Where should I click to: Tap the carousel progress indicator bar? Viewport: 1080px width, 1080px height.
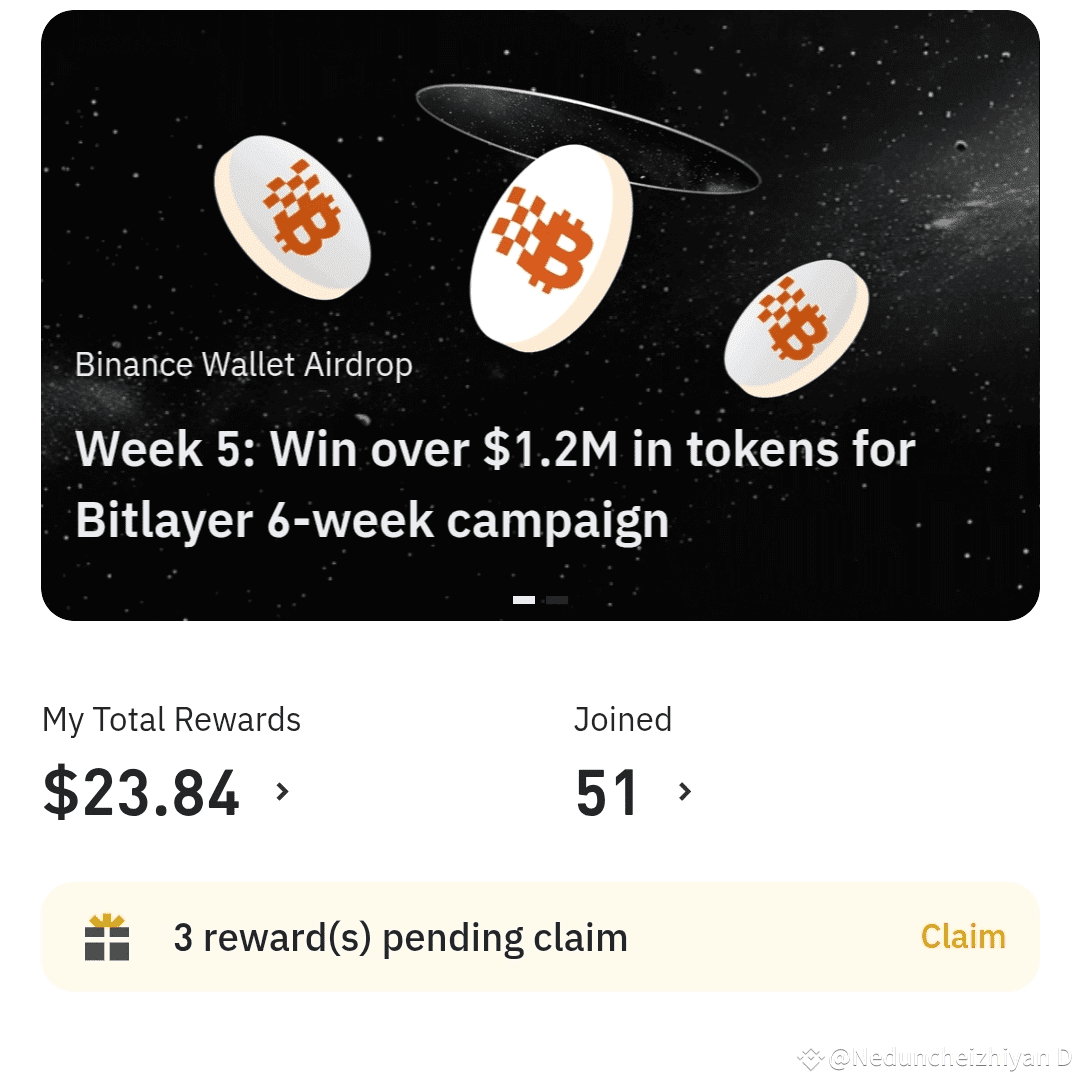tap(540, 600)
